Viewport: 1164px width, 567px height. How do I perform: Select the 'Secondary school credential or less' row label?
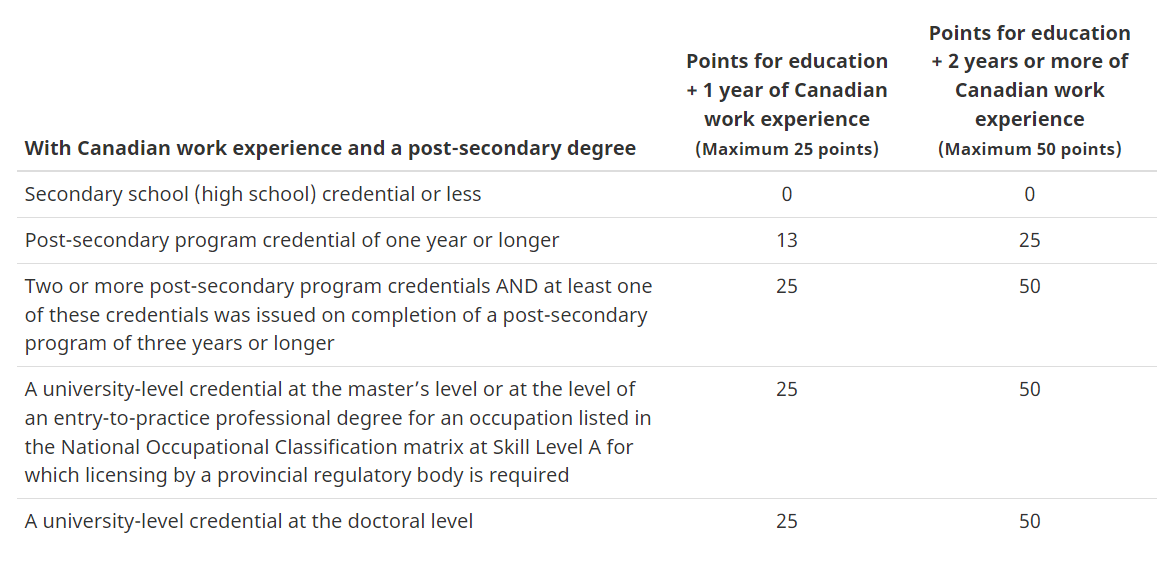pyautogui.click(x=253, y=194)
